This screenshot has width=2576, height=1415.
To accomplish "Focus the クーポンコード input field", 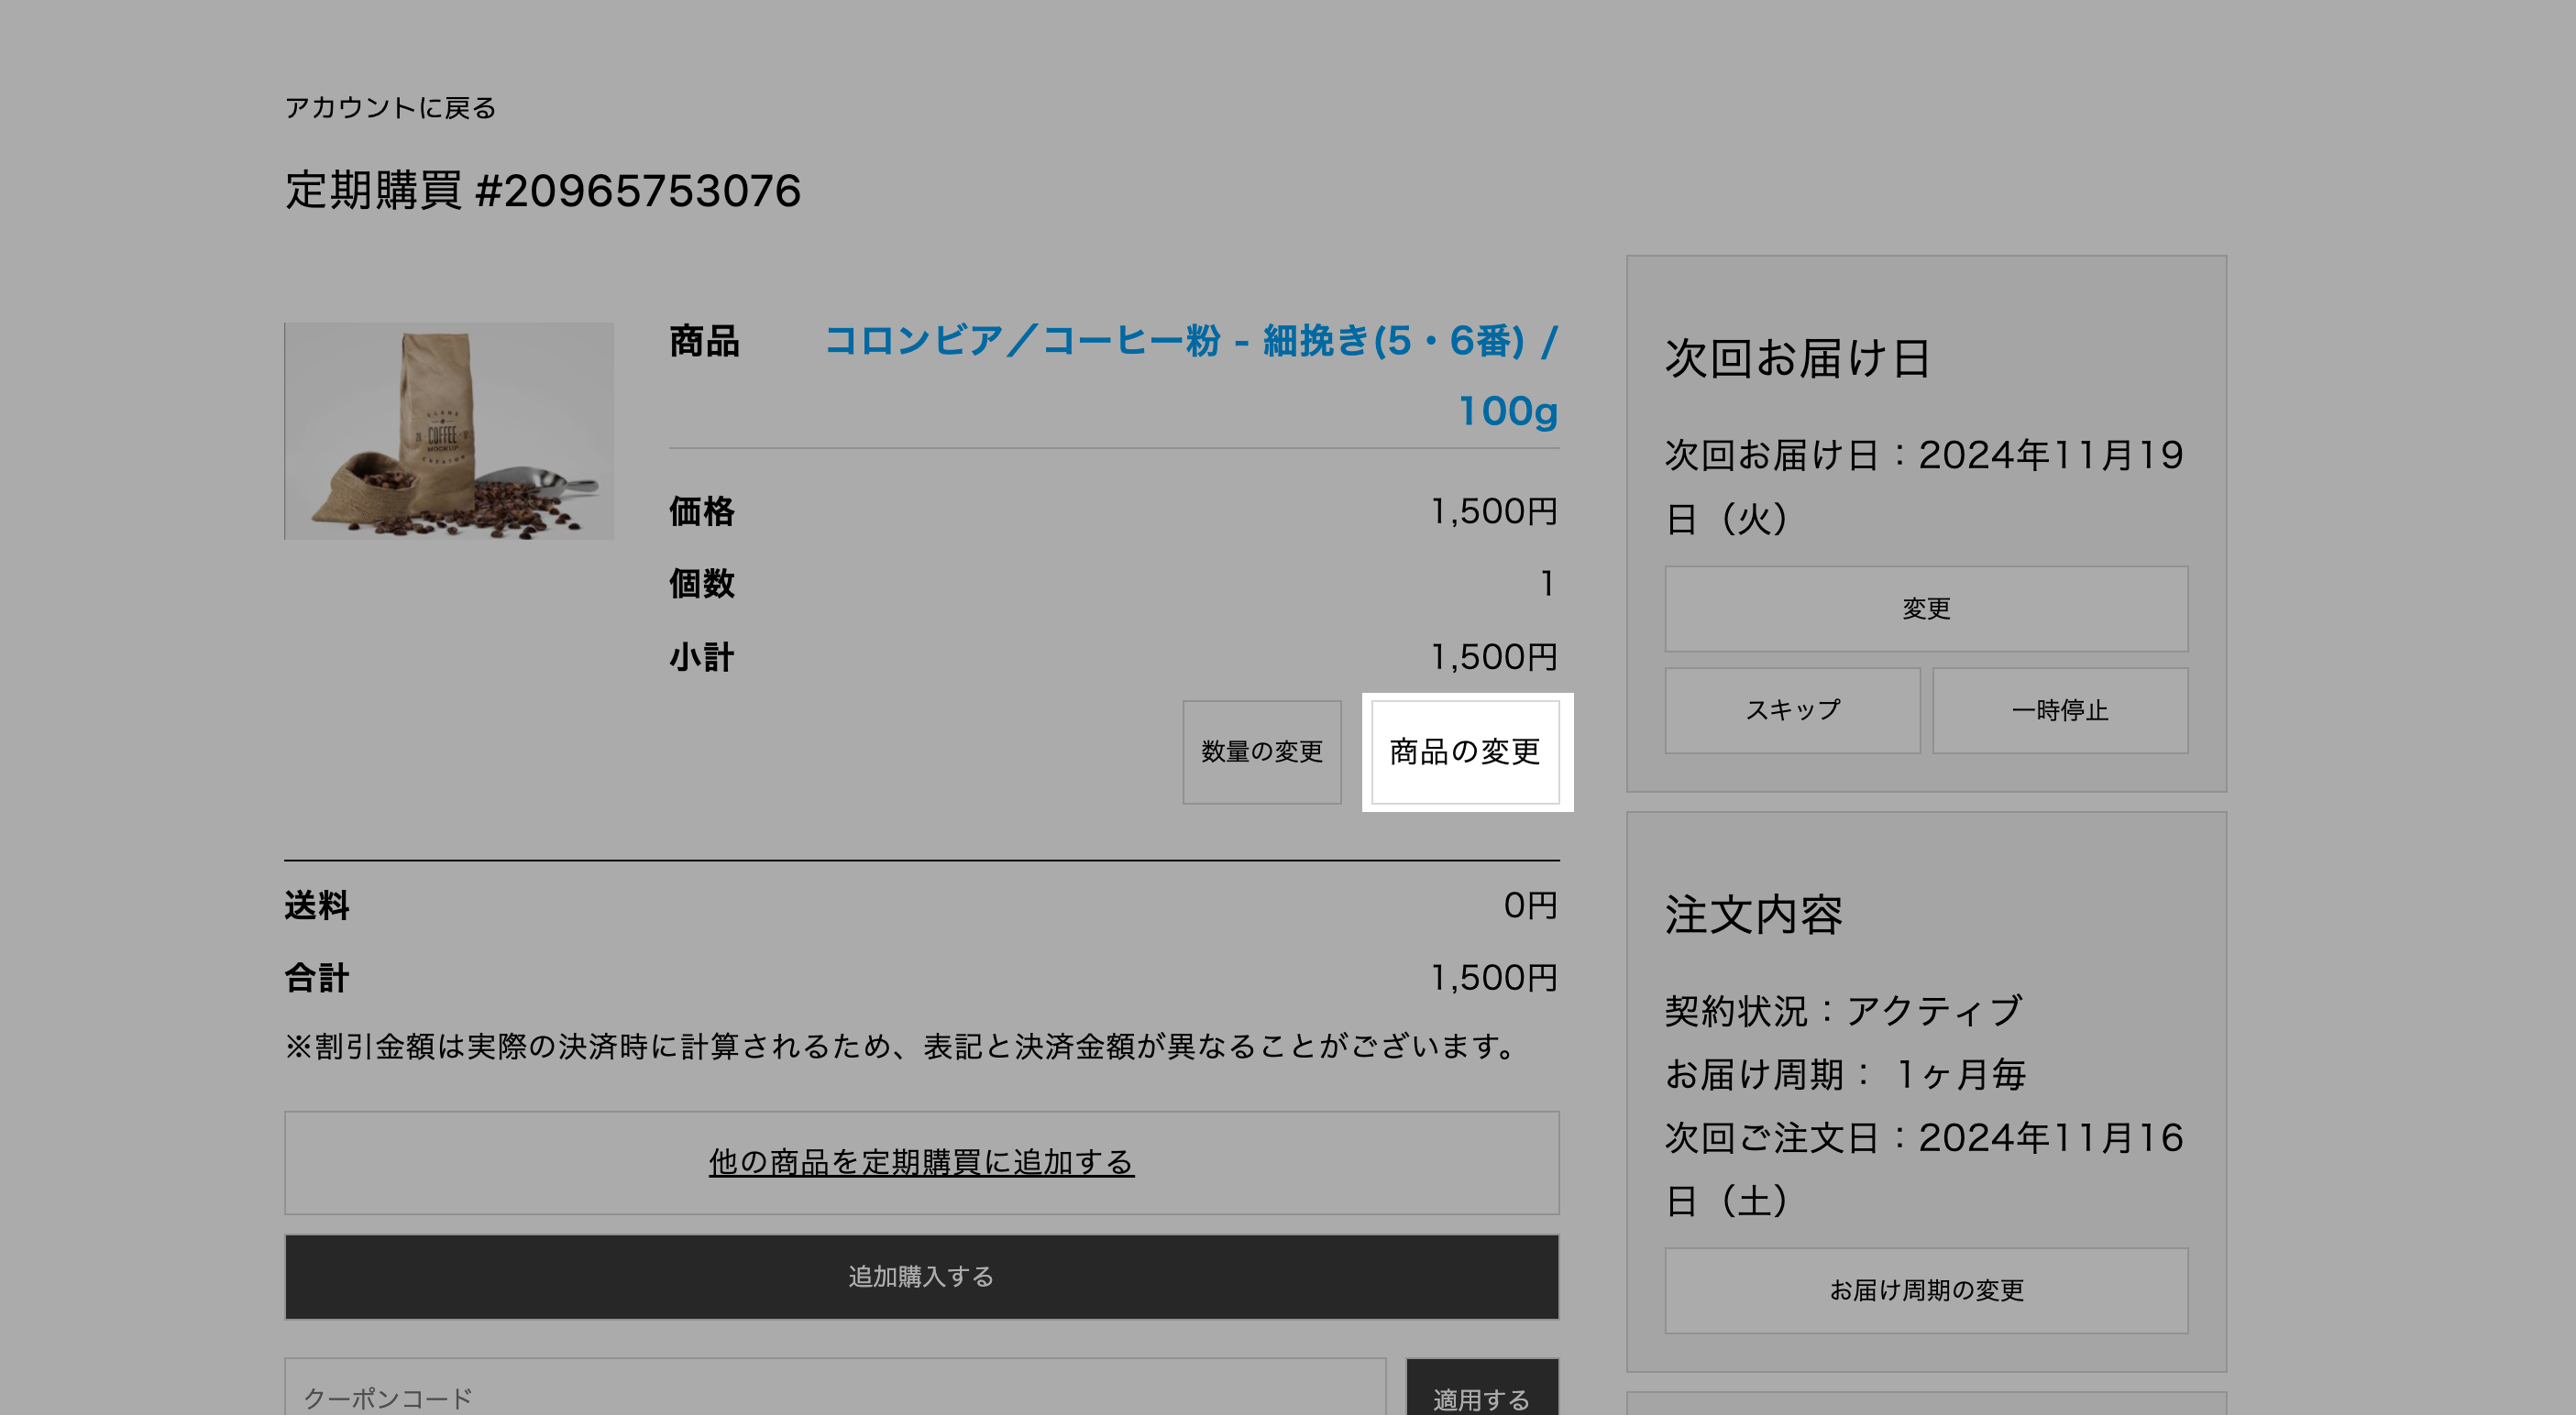I will pyautogui.click(x=835, y=1395).
